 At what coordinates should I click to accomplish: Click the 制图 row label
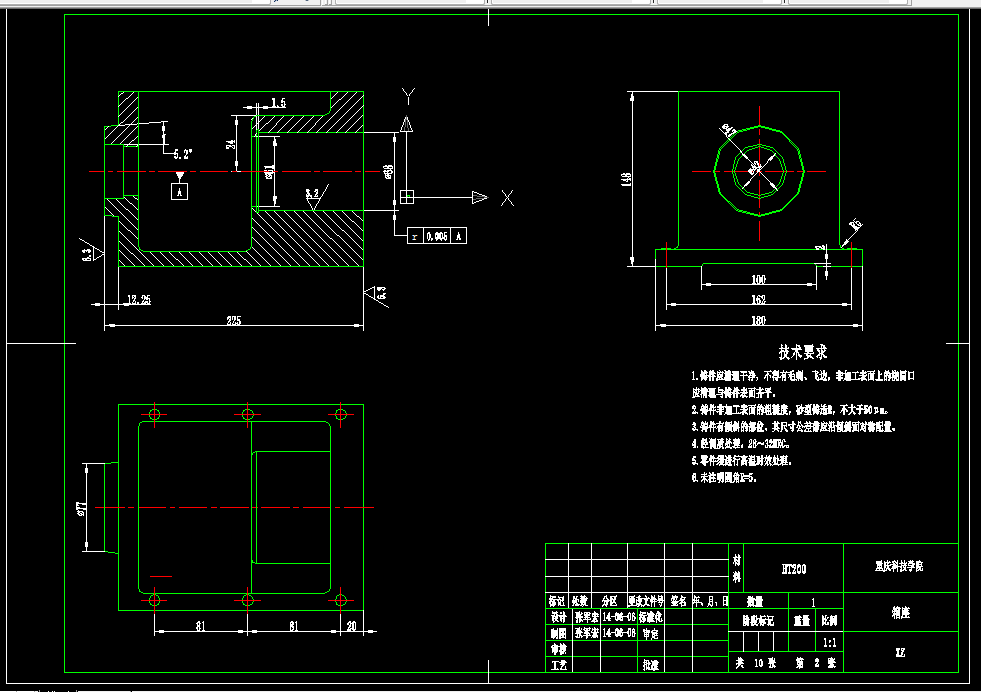coord(559,633)
